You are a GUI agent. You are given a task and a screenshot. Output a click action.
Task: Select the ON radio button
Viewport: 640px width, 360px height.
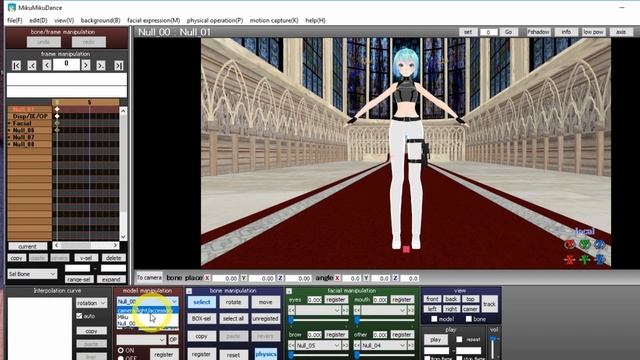coord(121,350)
